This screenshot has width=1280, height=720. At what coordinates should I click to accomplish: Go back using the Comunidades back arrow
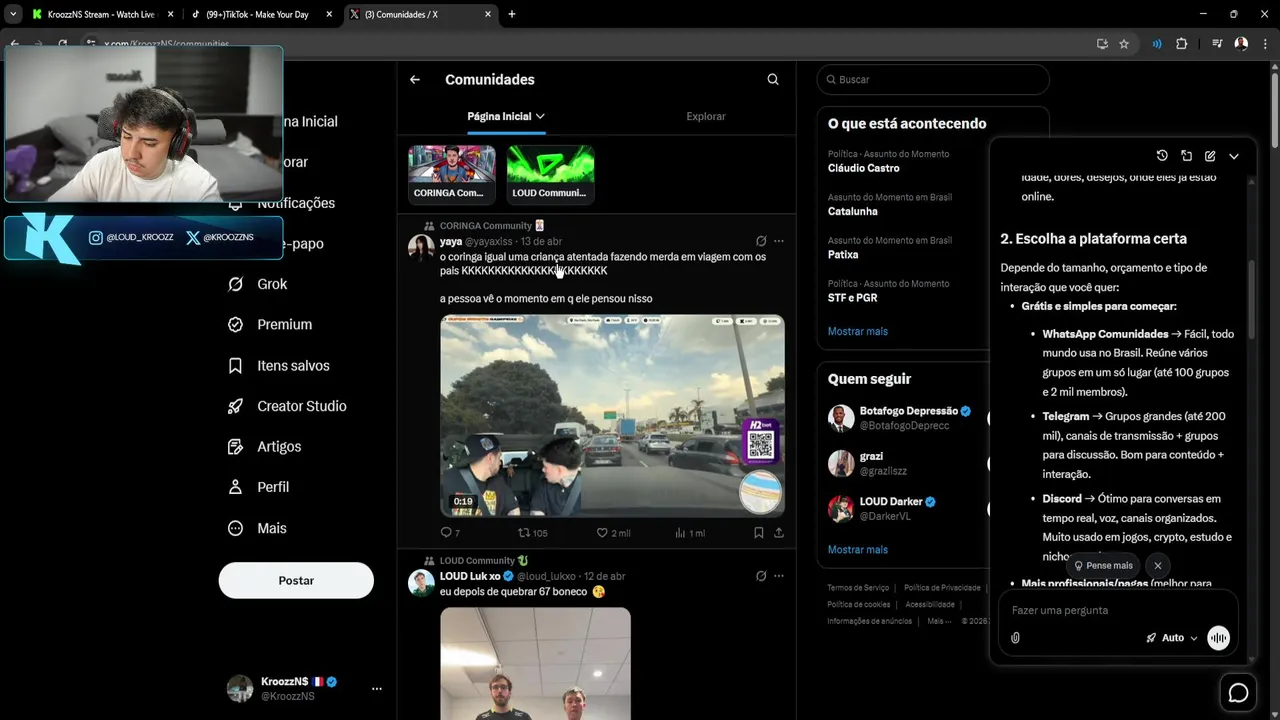[415, 80]
